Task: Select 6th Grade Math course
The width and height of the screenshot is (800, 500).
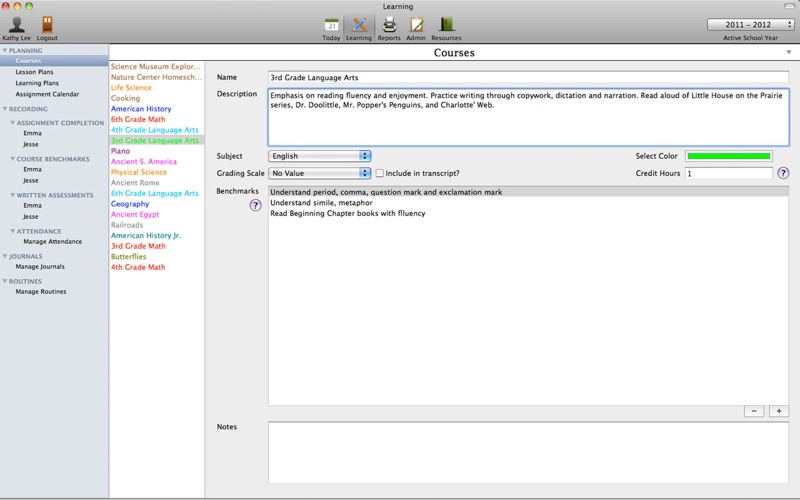Action: pyautogui.click(x=138, y=119)
